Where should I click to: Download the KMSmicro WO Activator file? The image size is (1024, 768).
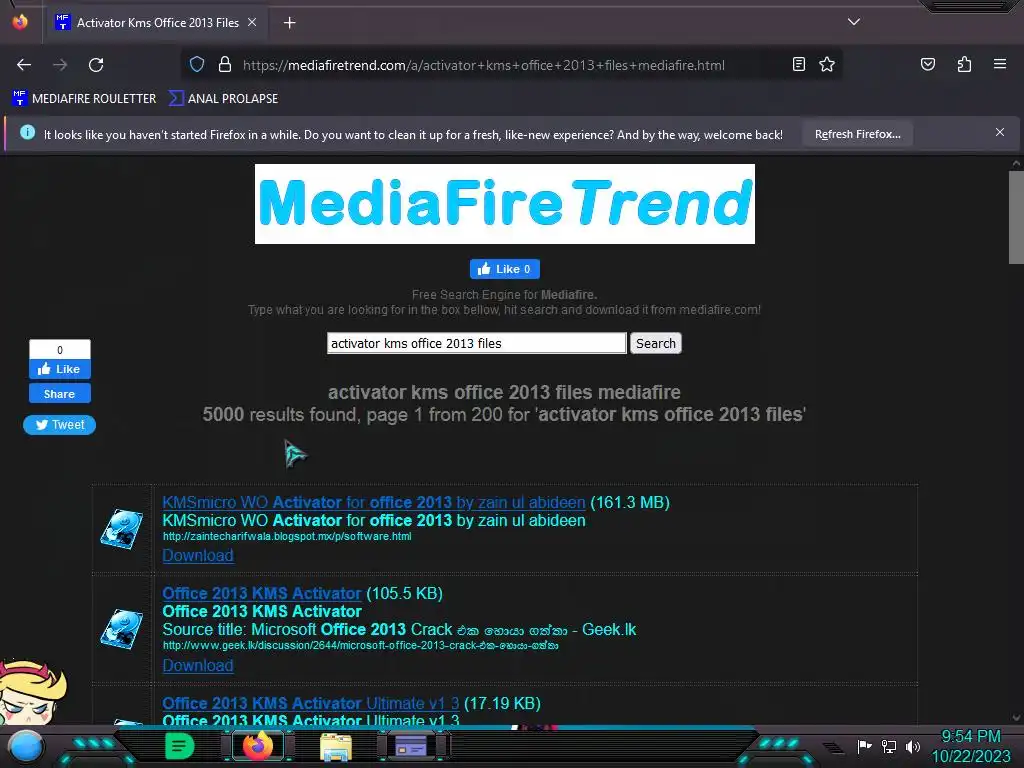coord(198,555)
